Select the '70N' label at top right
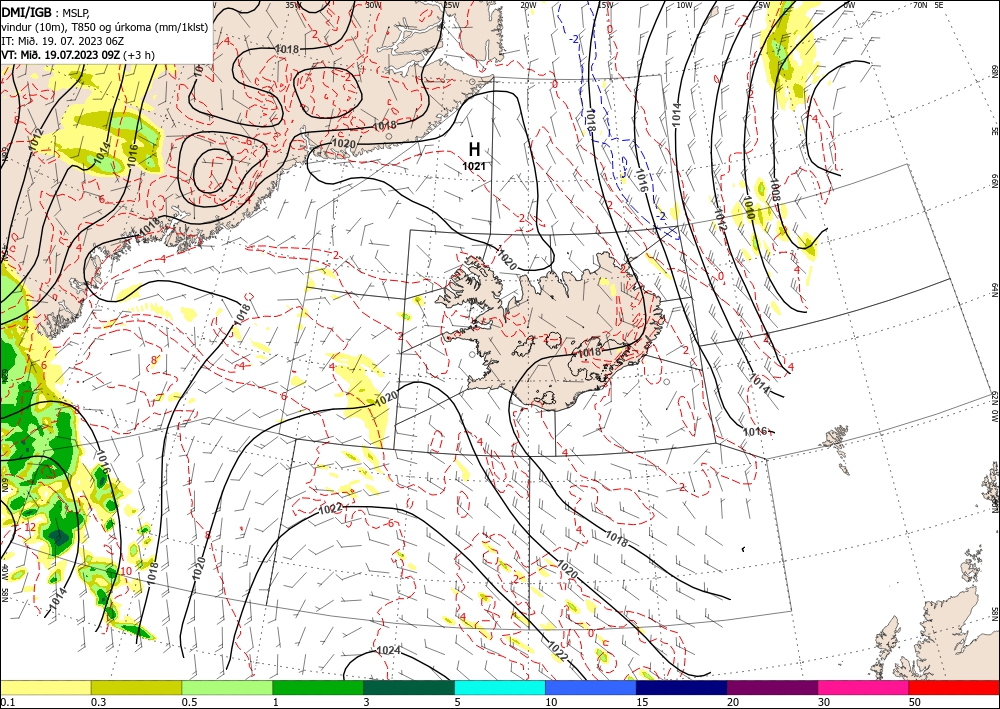This screenshot has height=709, width=1000. tap(920, 5)
